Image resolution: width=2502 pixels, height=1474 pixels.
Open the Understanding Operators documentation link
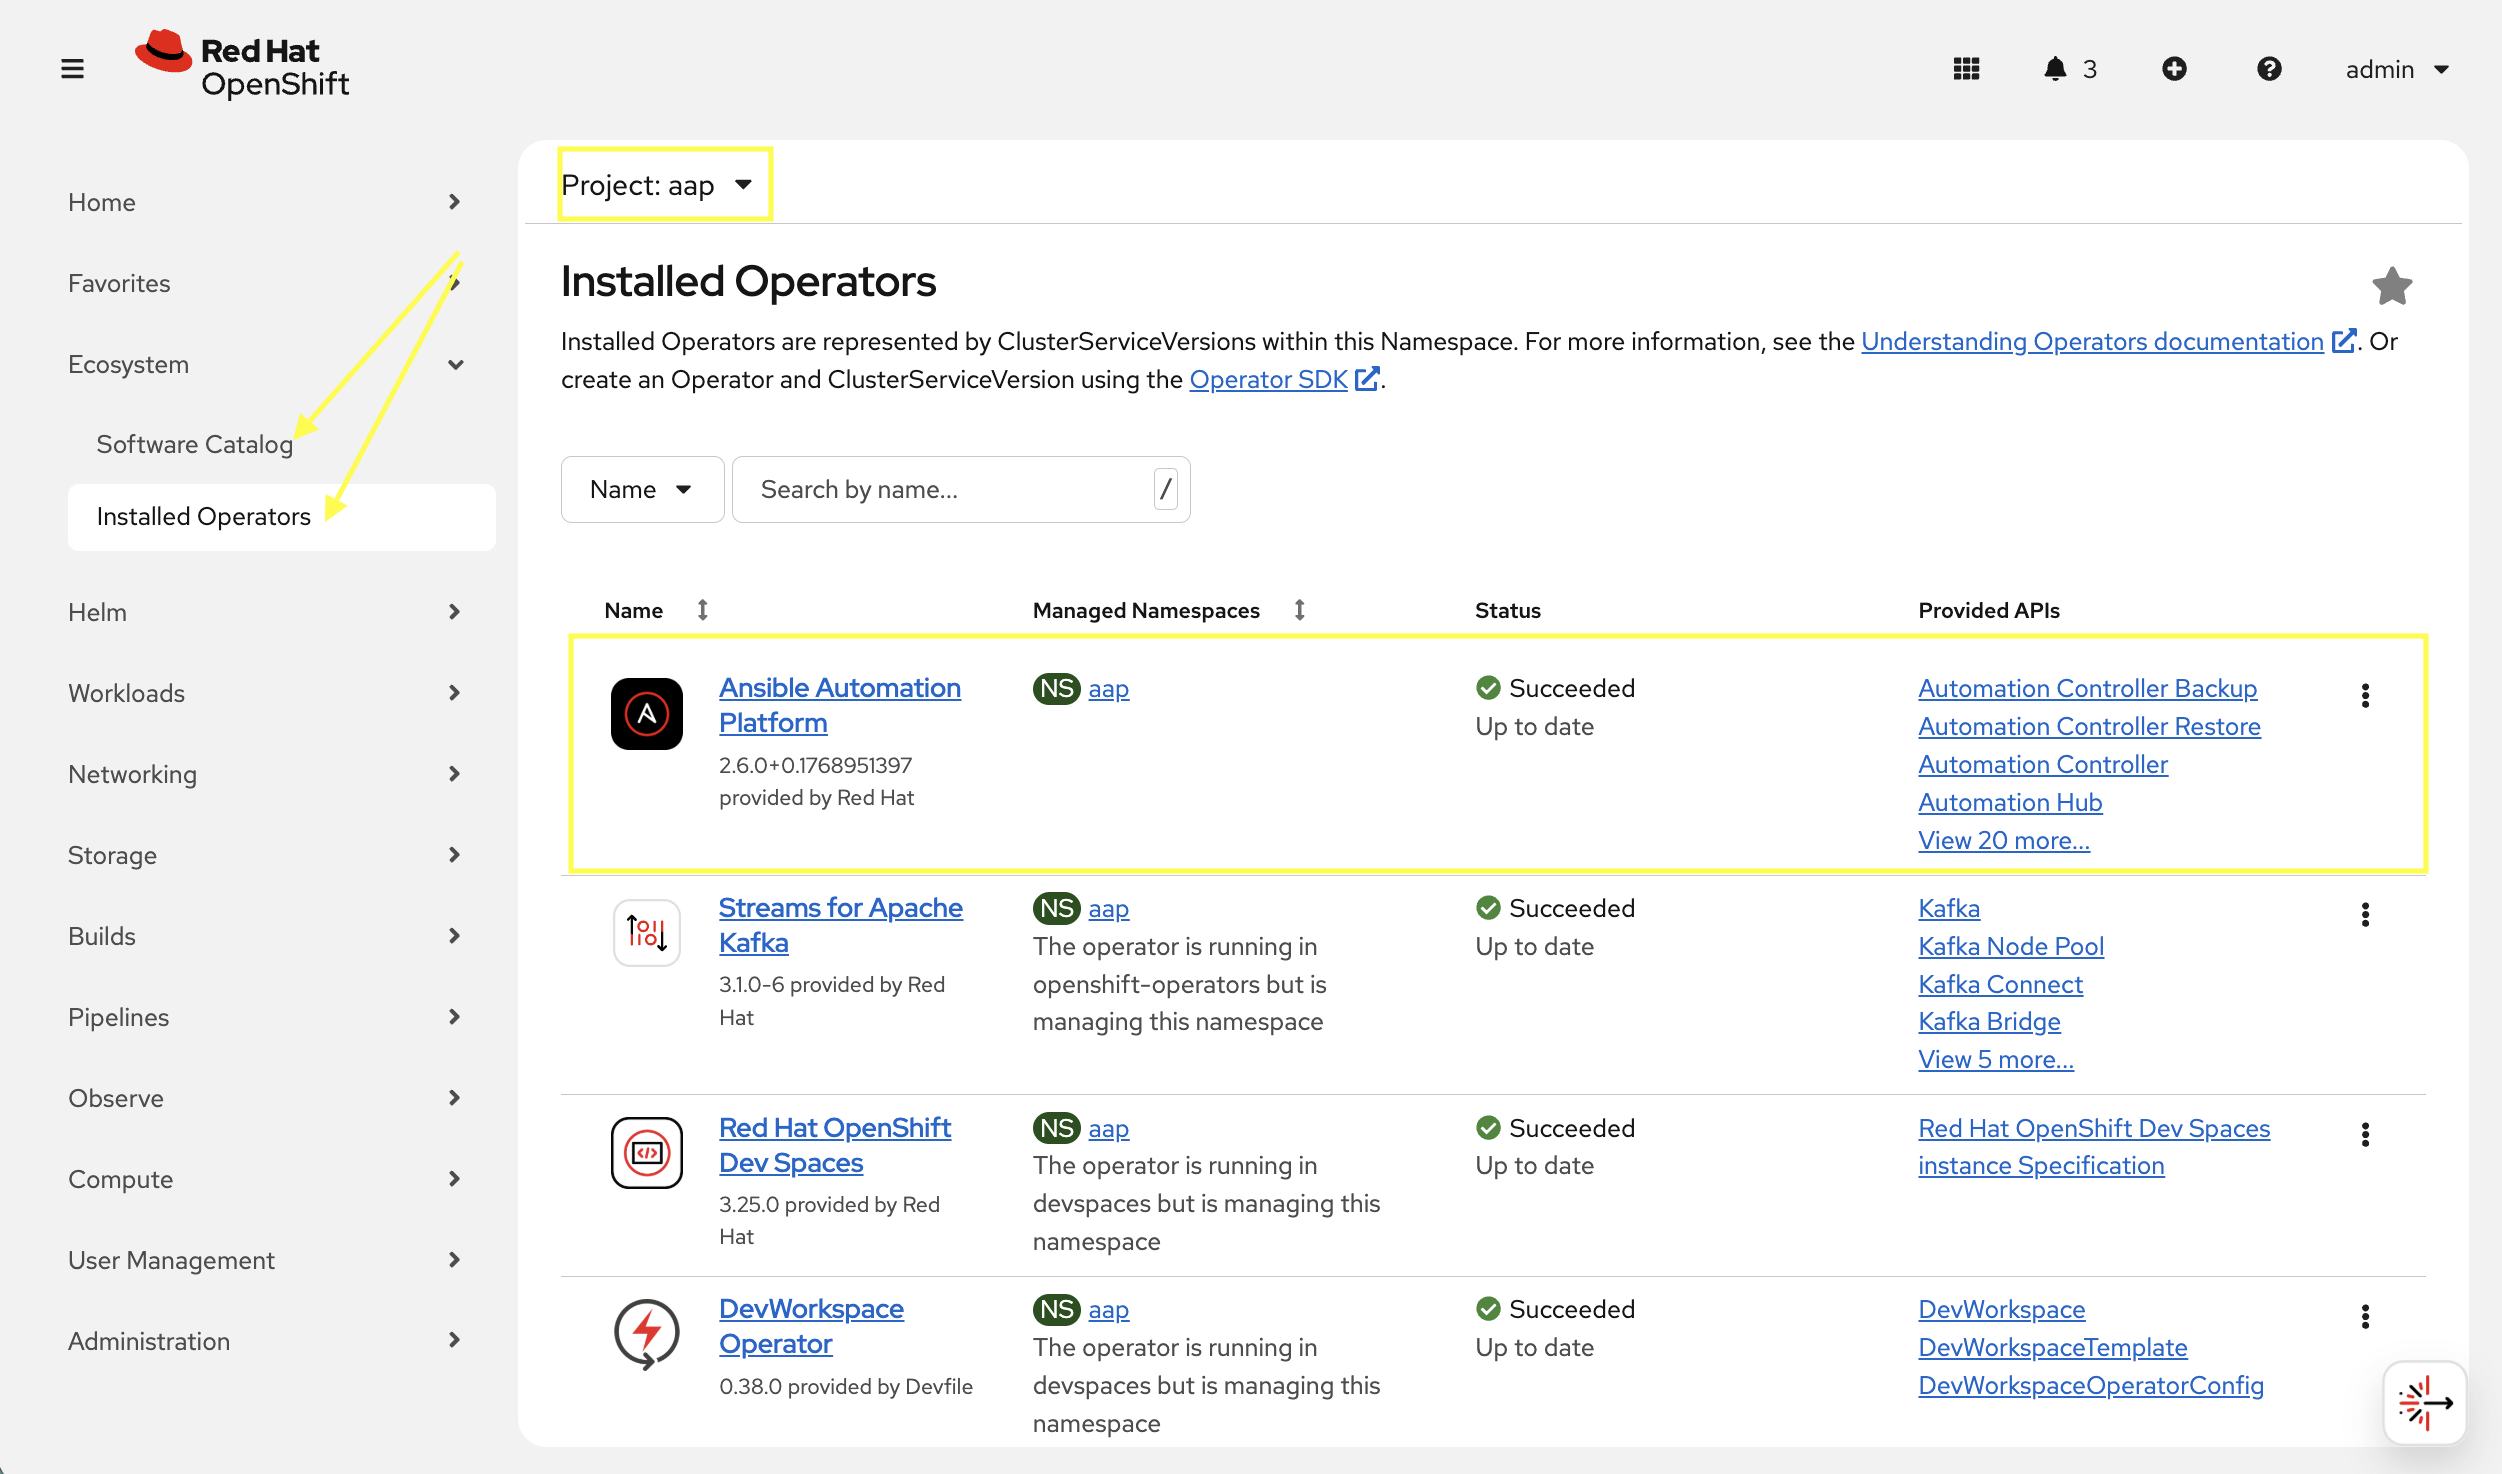coord(2092,341)
